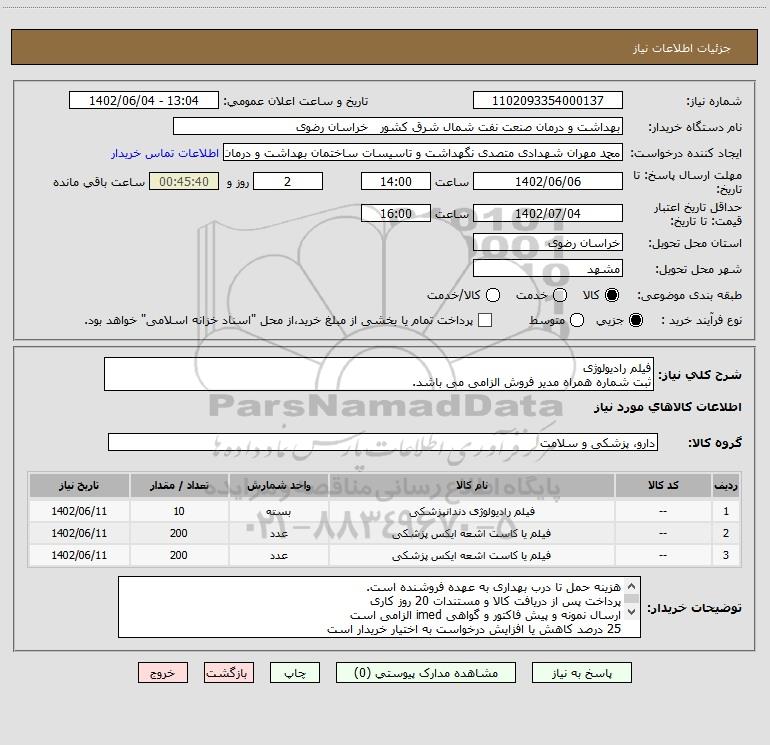Screen dimensions: 770x745
Task: Select the کالا radio button
Action: 612,295
